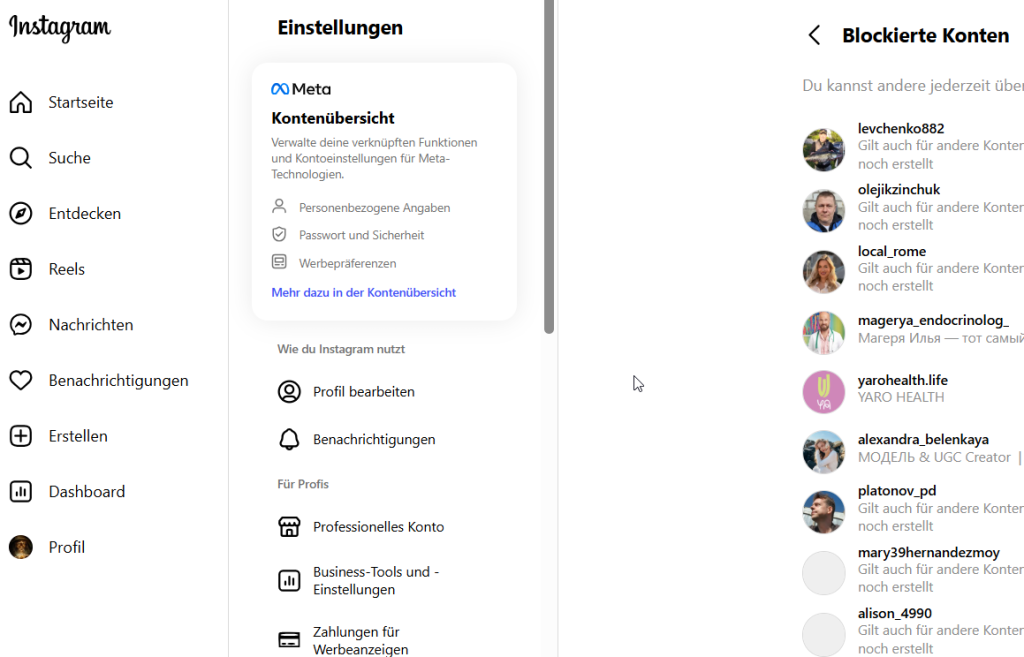Viewport: 1024px width, 657px height.
Task: Open Entdecken compass icon
Action: [21, 214]
